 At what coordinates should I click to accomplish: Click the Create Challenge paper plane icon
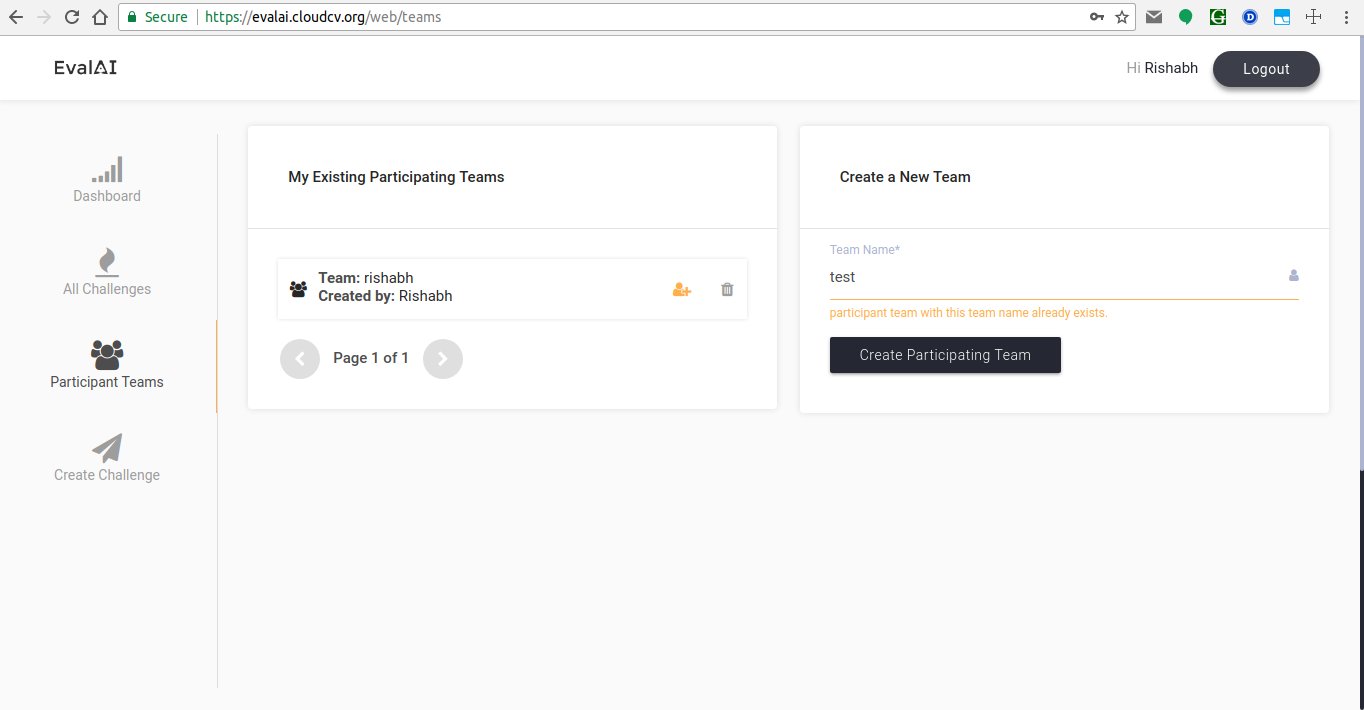[107, 447]
